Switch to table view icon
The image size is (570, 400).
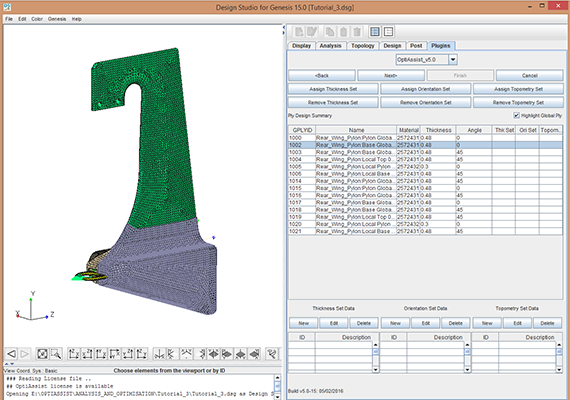(375, 32)
